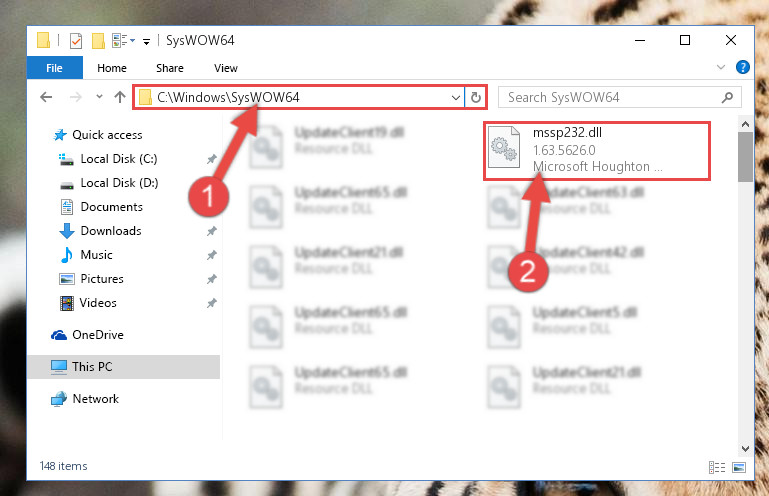Screen dimensions: 769x496
Task: Click the Back navigation arrow
Action: point(46,97)
